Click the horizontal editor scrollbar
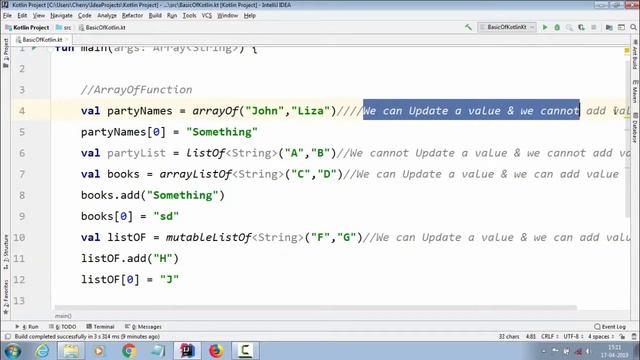This screenshot has width=640, height=360. pos(315,307)
